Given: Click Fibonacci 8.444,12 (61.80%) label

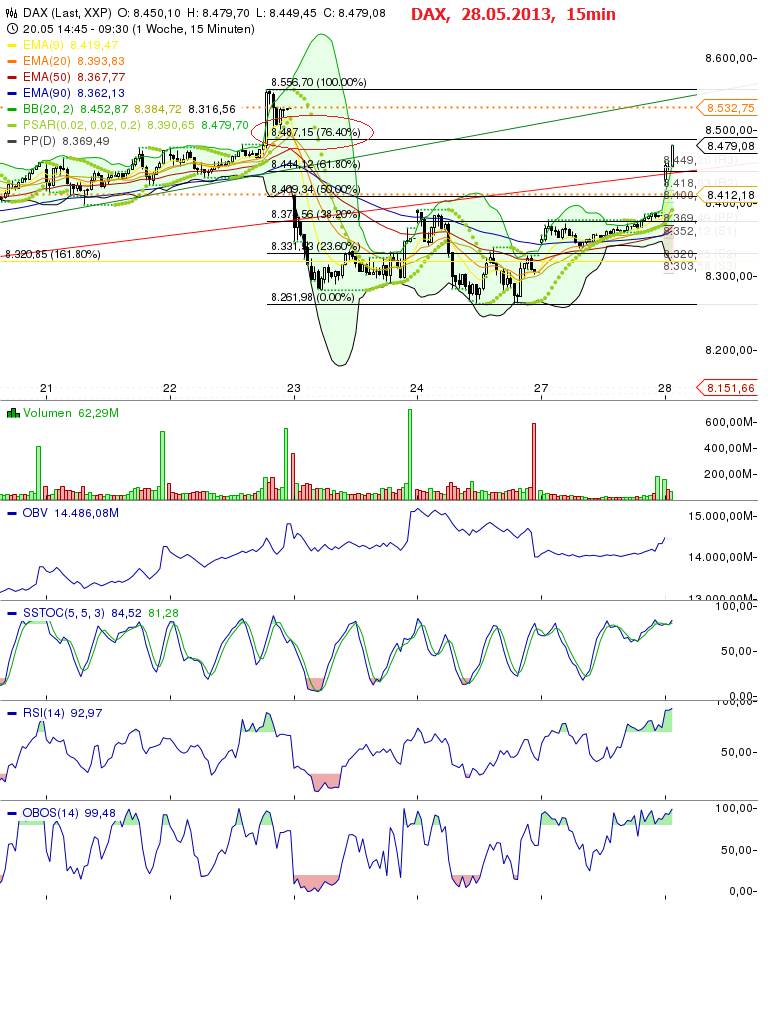Looking at the screenshot, I should (315, 164).
